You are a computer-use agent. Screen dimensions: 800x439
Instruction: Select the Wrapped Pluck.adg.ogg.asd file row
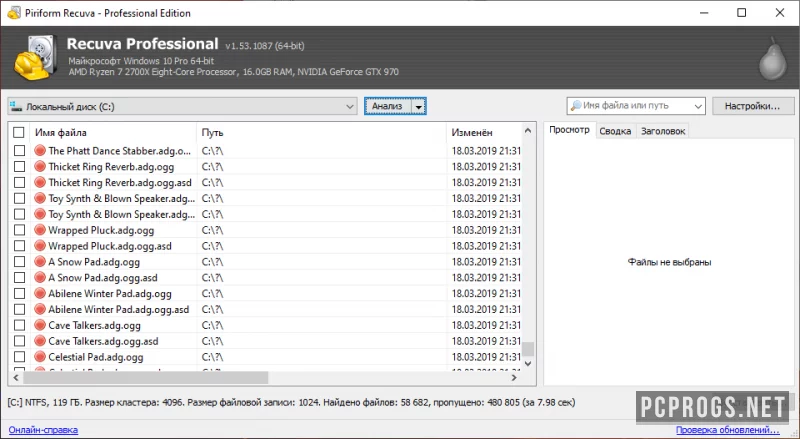click(265, 246)
